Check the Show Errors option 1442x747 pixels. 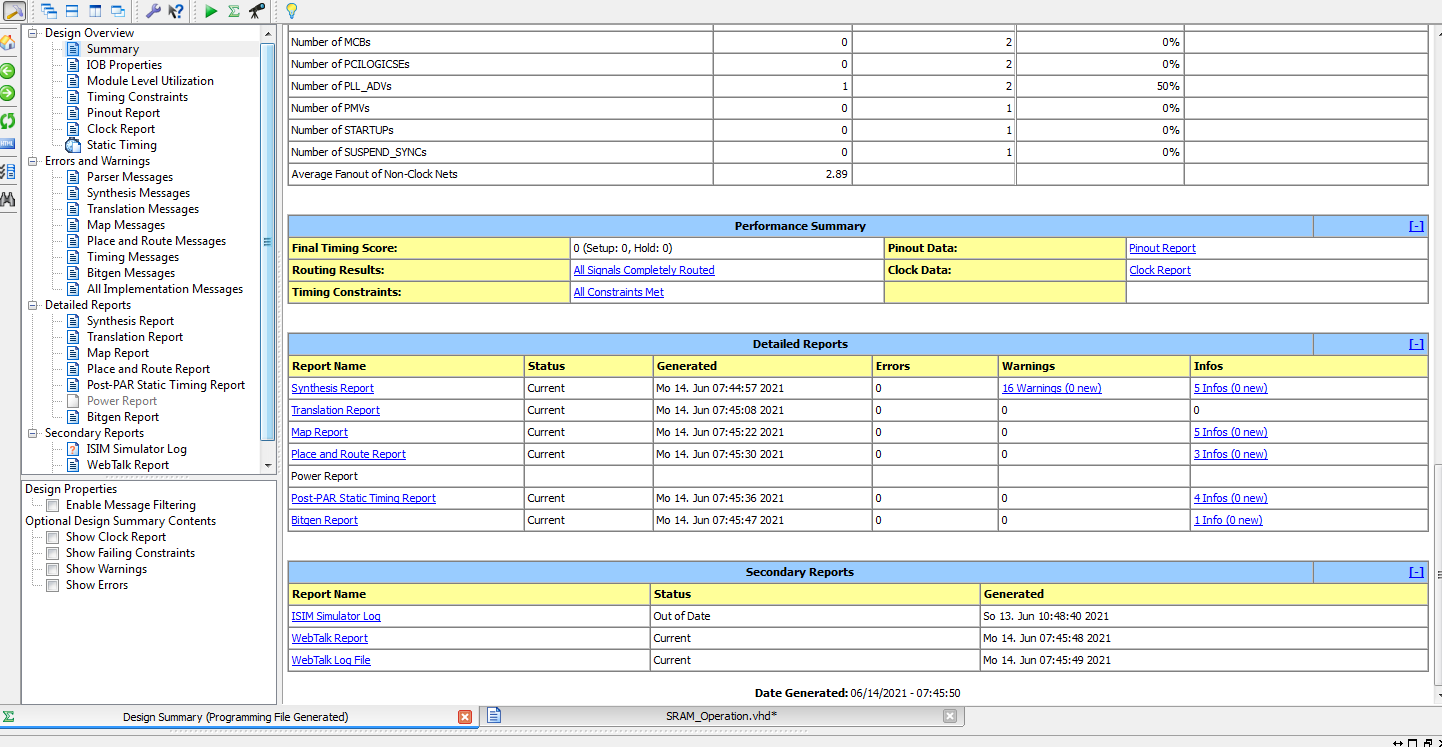pos(52,585)
